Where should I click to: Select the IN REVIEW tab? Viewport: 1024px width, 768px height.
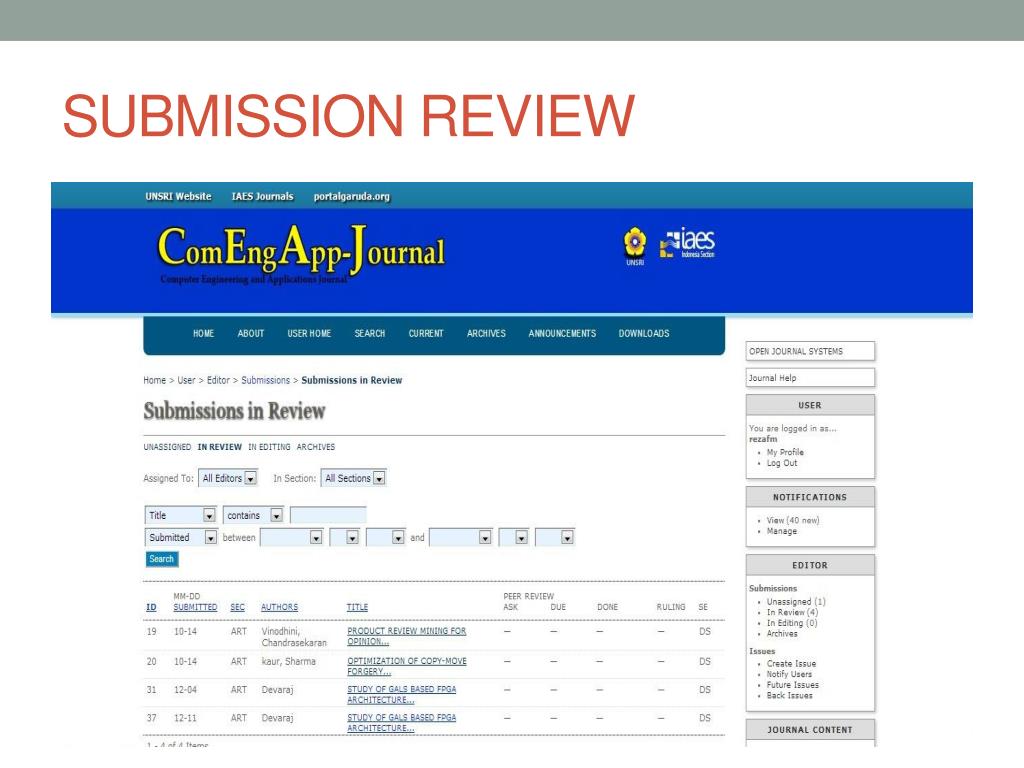coord(219,447)
